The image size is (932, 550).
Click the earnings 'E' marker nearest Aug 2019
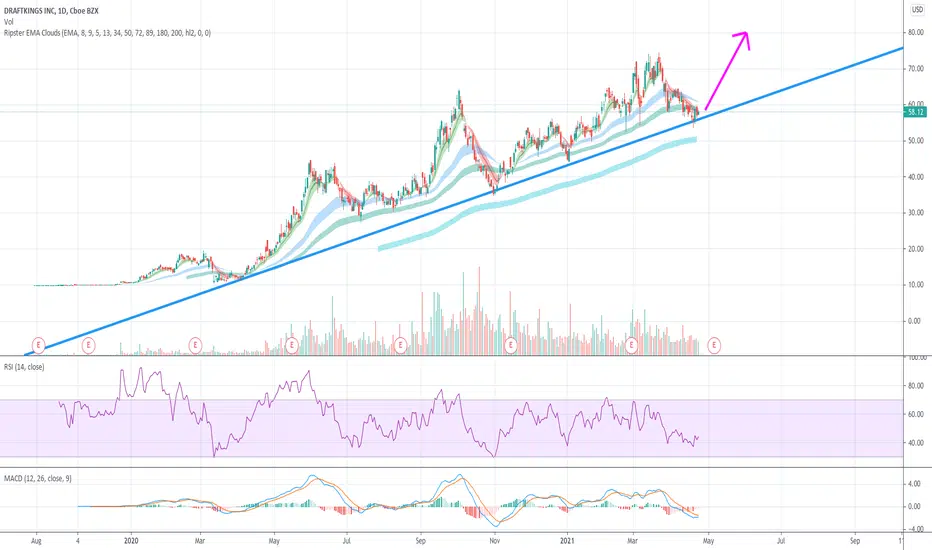click(38, 344)
